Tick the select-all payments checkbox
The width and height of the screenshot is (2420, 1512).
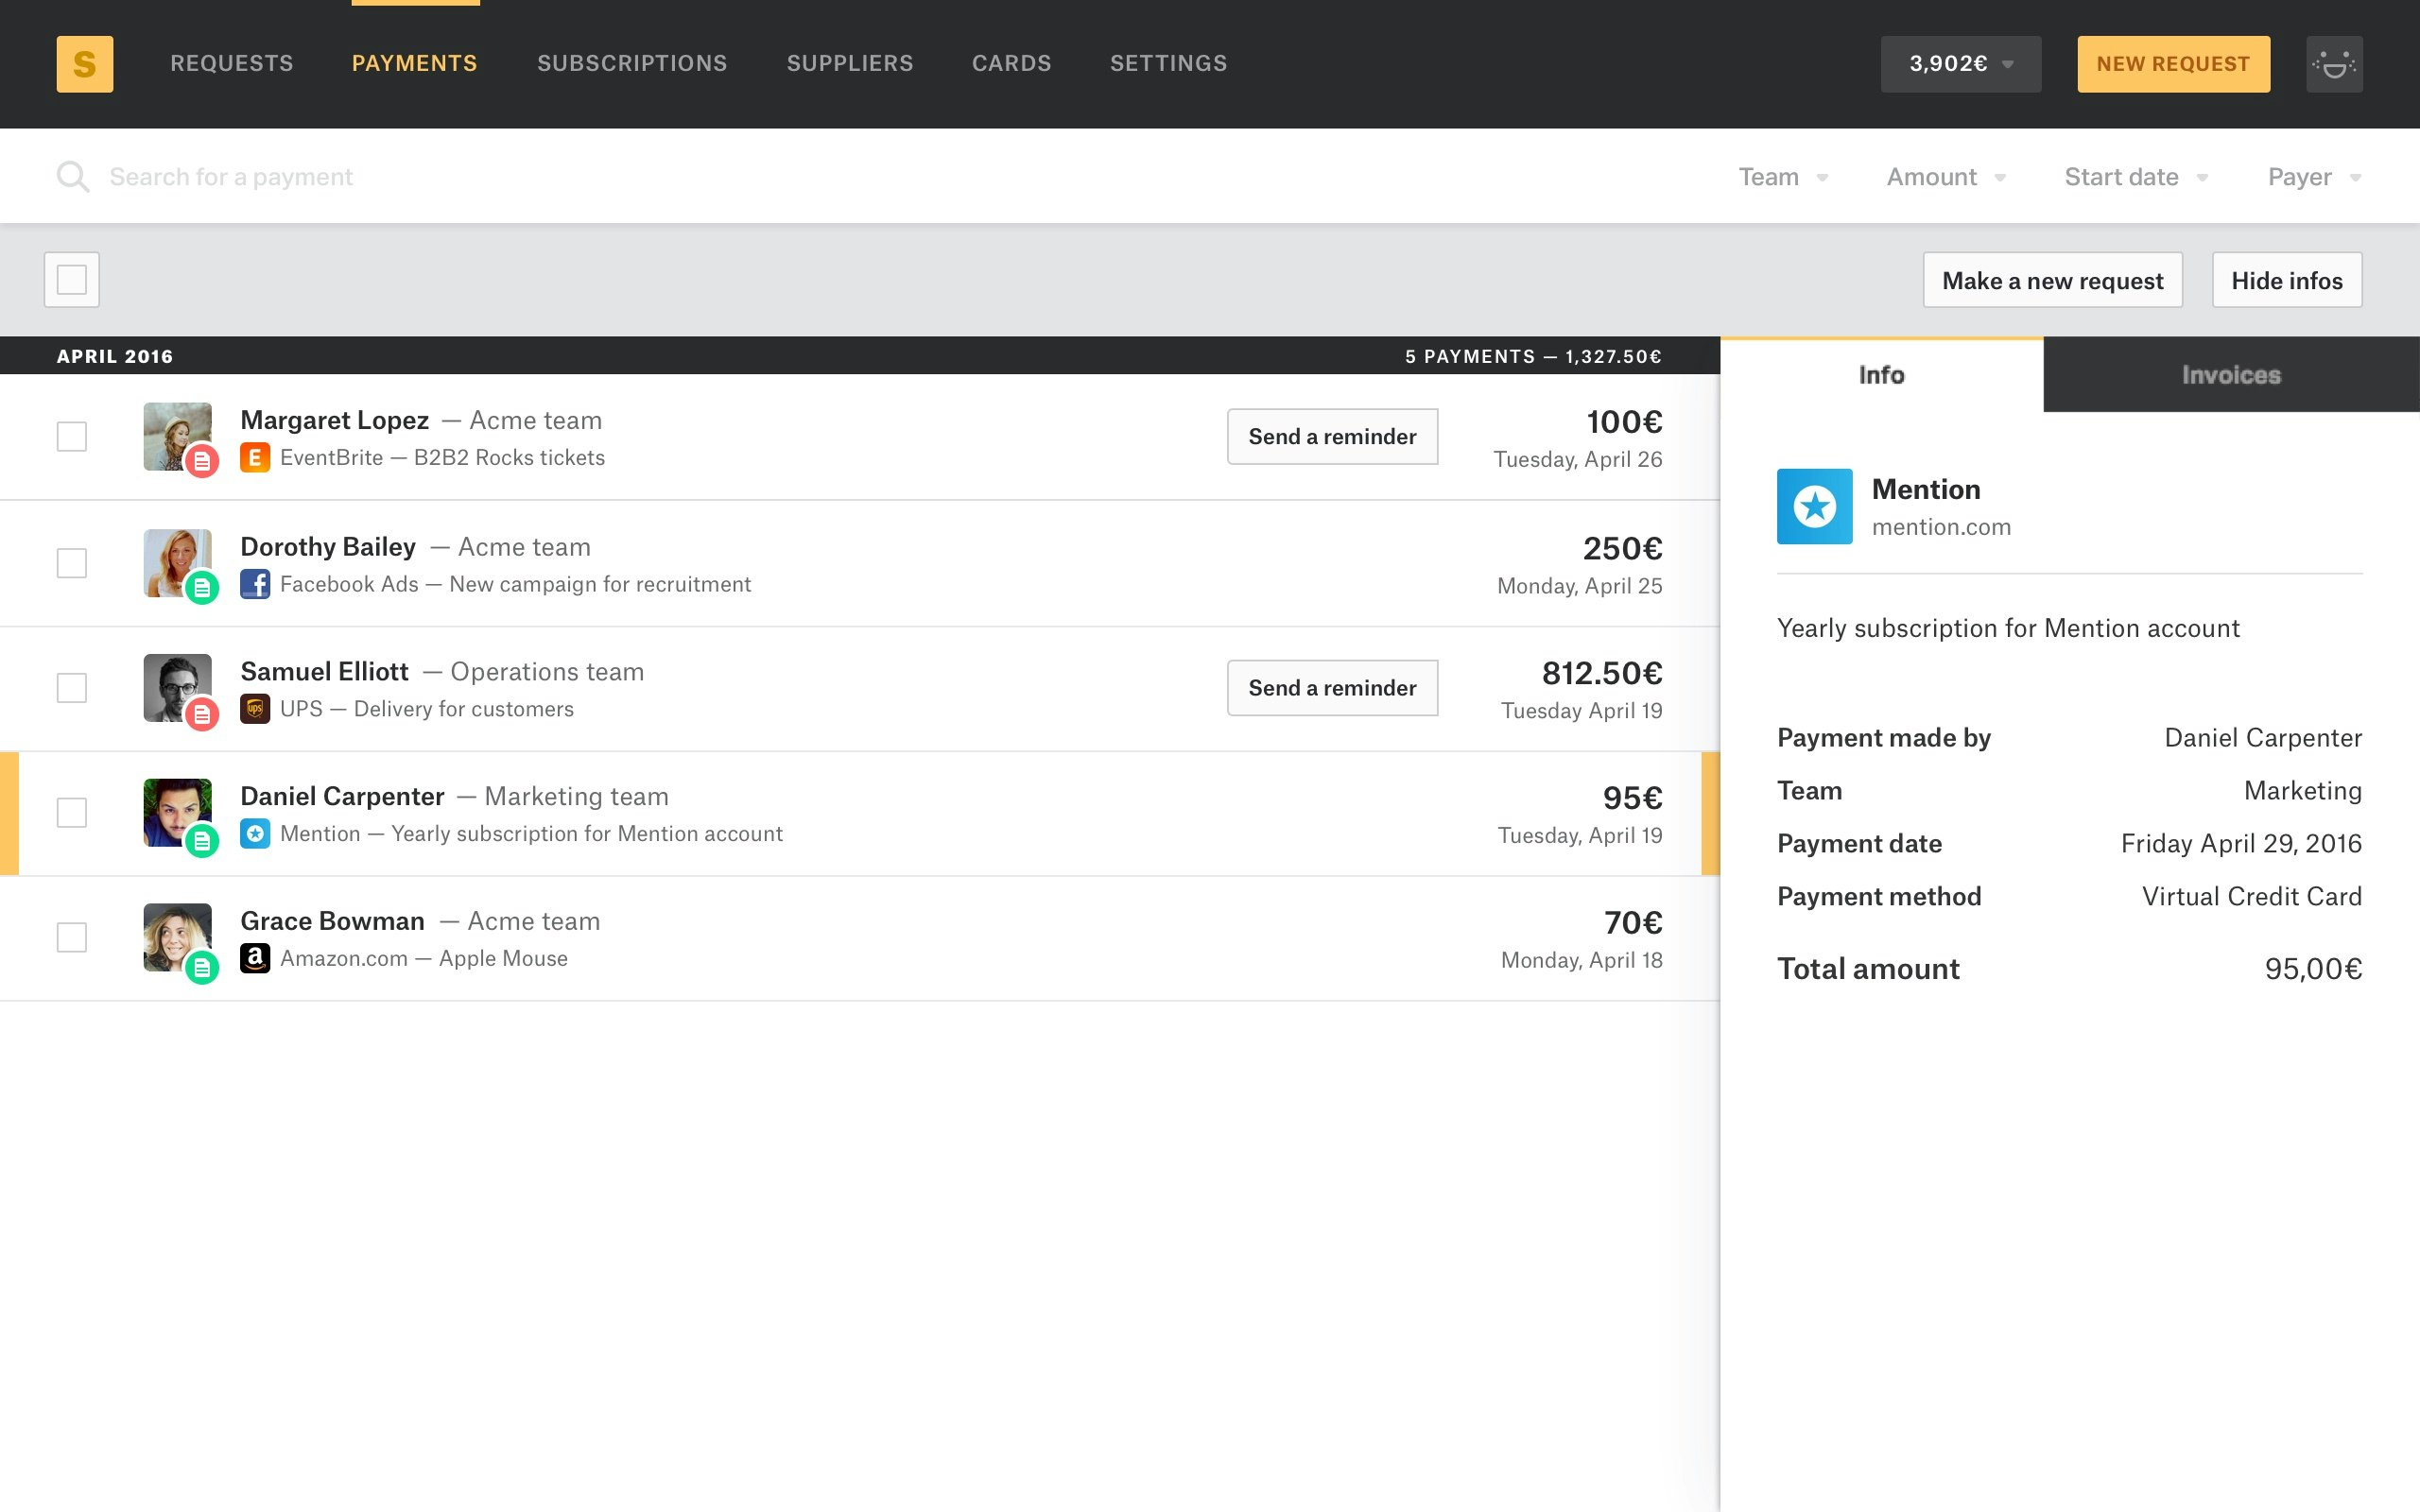point(72,280)
